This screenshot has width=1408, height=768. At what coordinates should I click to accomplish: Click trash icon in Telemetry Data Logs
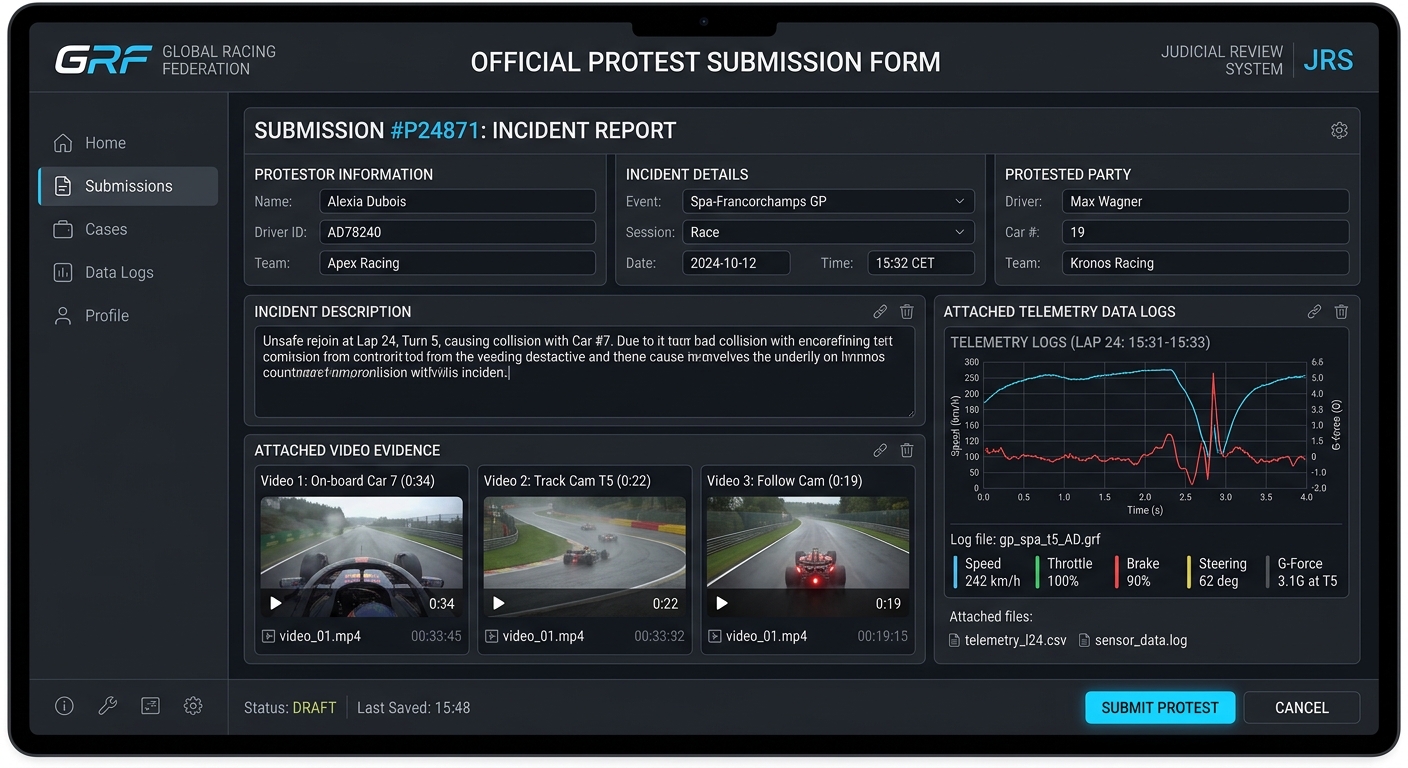pyautogui.click(x=1341, y=312)
